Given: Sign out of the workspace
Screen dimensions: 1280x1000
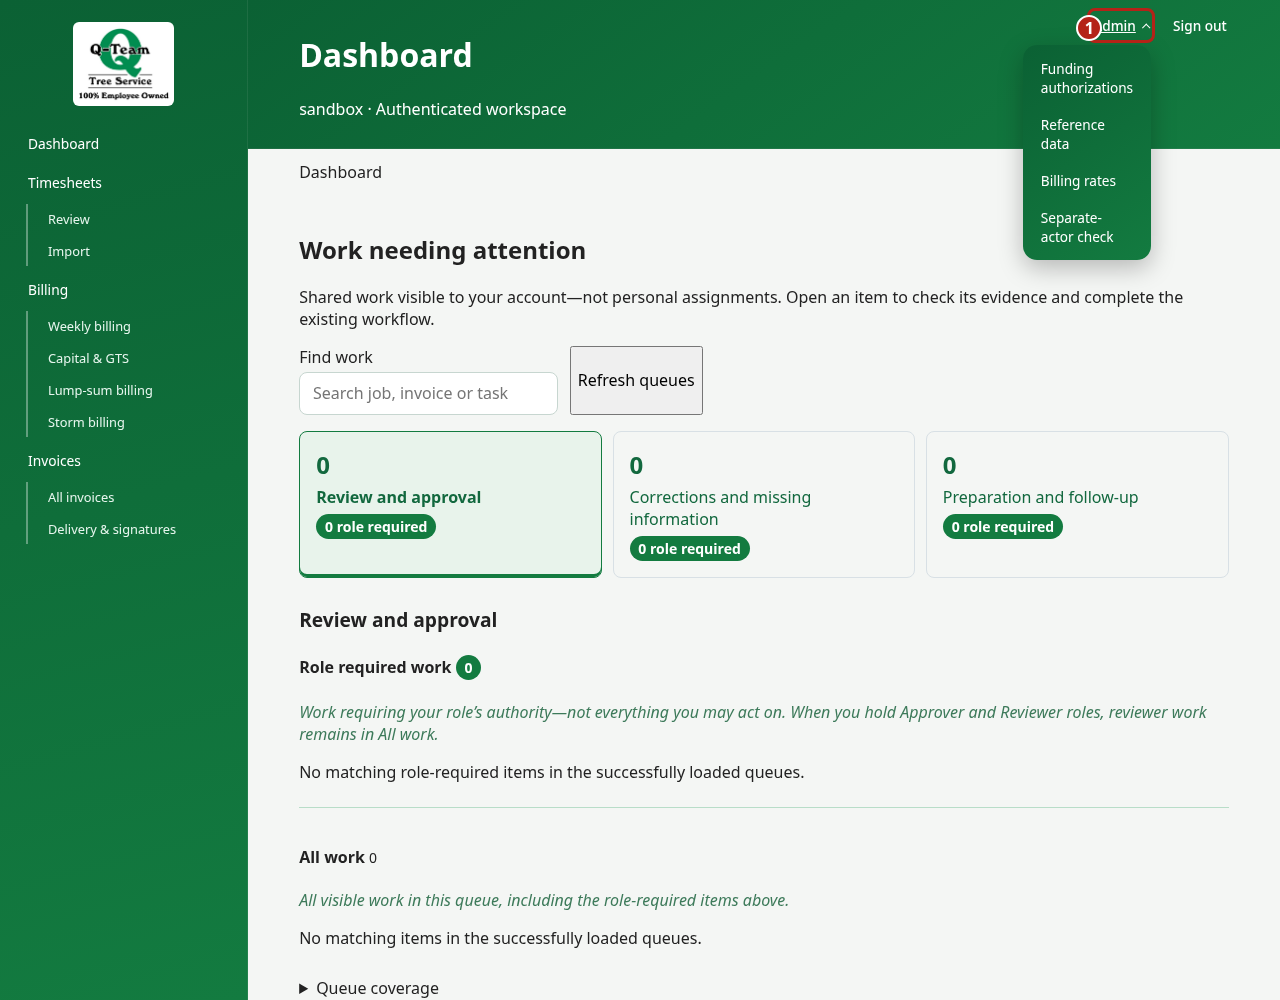Looking at the screenshot, I should (1199, 26).
